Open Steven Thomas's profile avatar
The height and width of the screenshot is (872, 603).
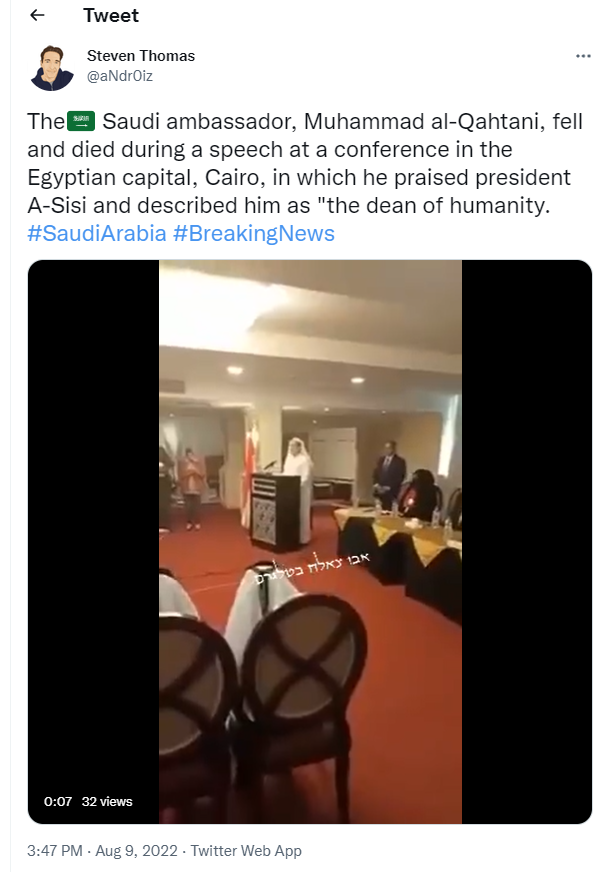52,68
